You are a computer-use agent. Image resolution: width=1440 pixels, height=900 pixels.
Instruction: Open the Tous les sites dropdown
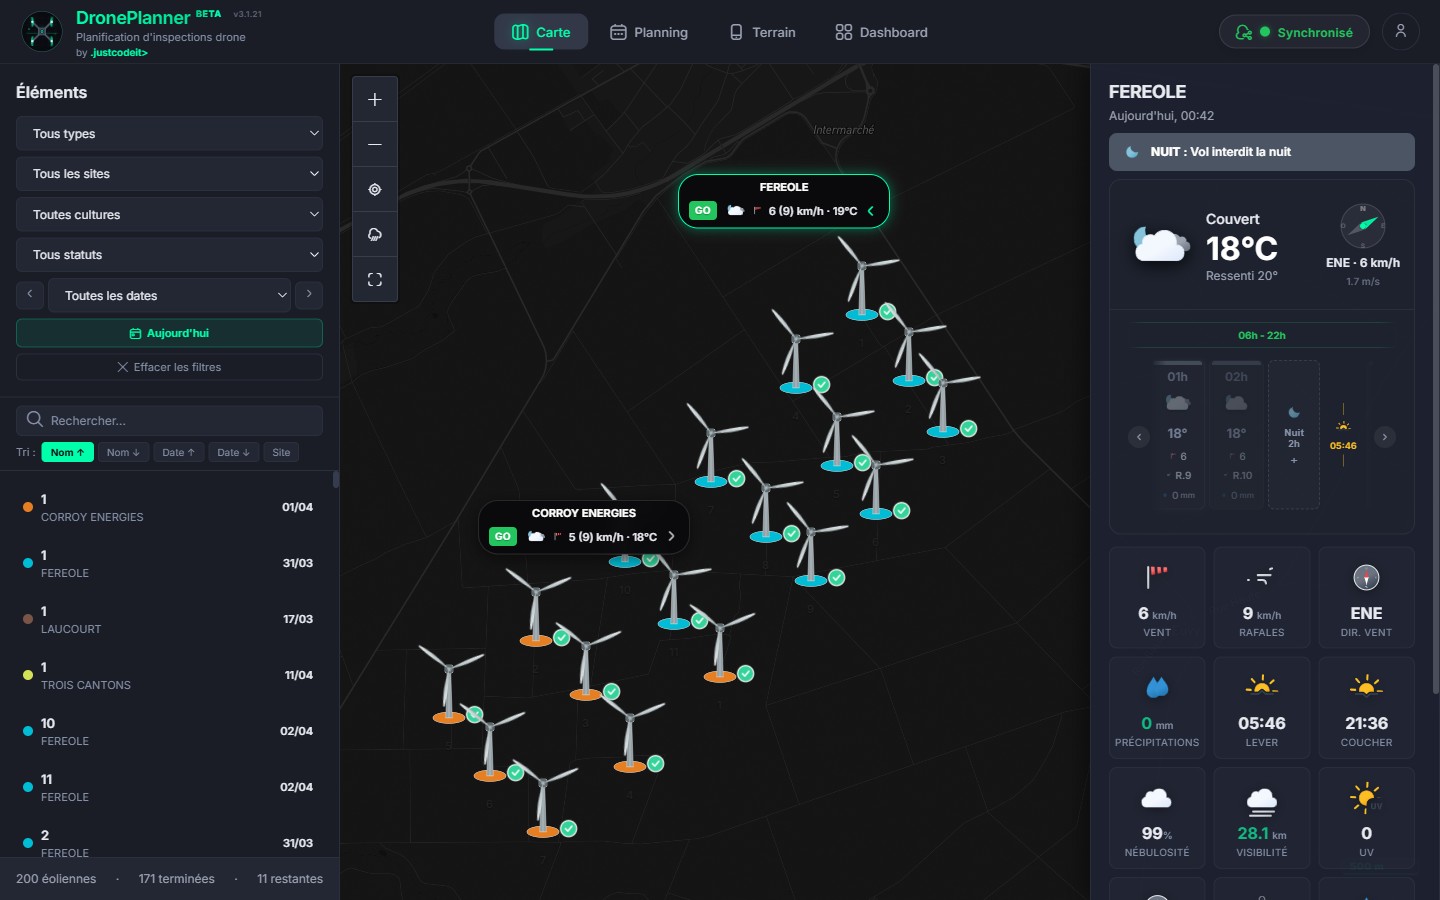(169, 174)
